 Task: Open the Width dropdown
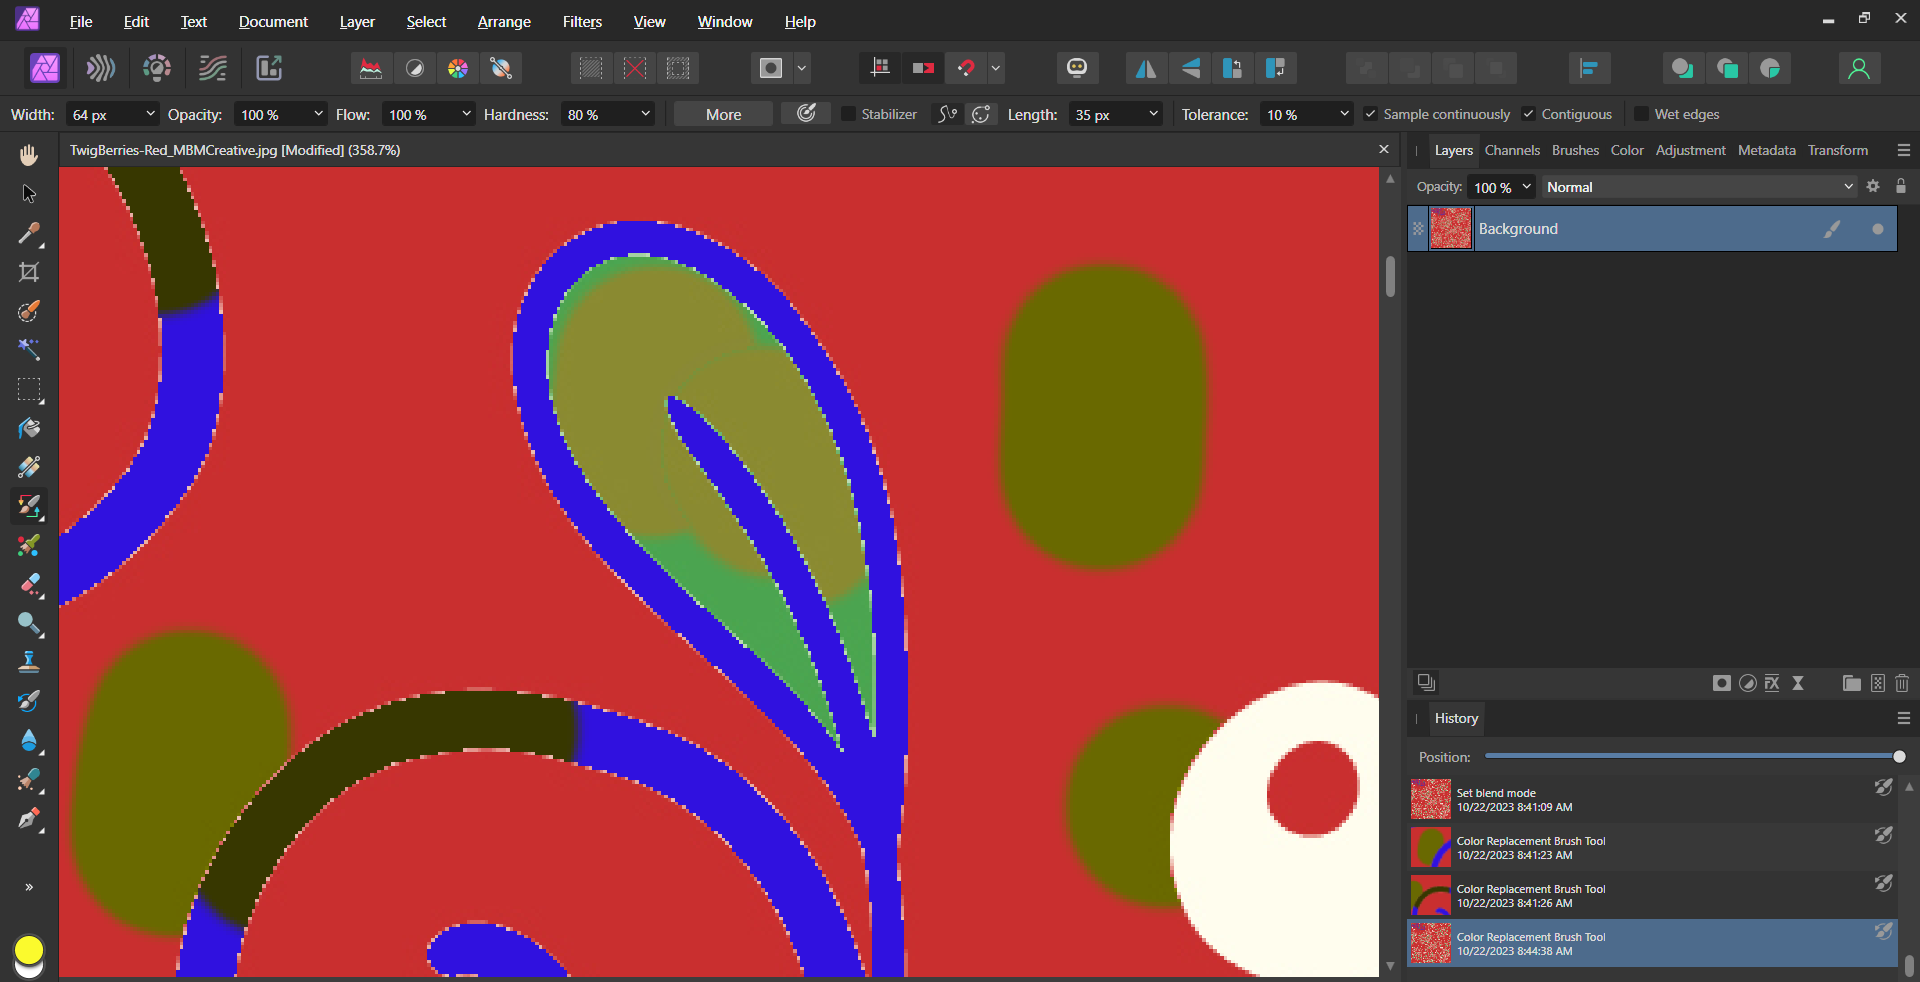(x=150, y=114)
